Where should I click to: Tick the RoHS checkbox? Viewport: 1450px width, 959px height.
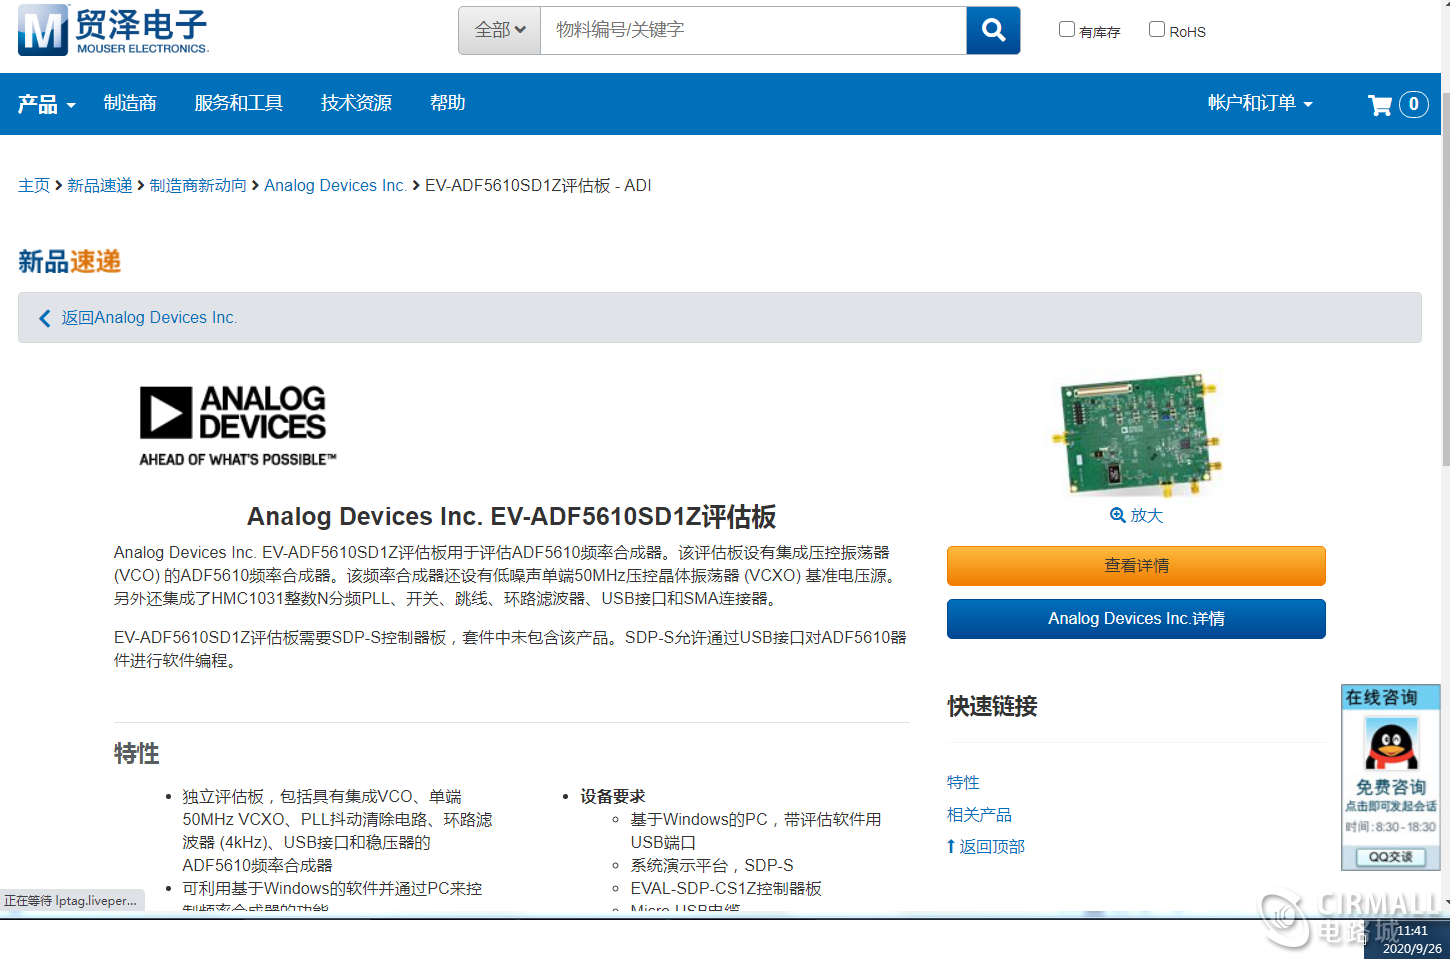click(1157, 29)
